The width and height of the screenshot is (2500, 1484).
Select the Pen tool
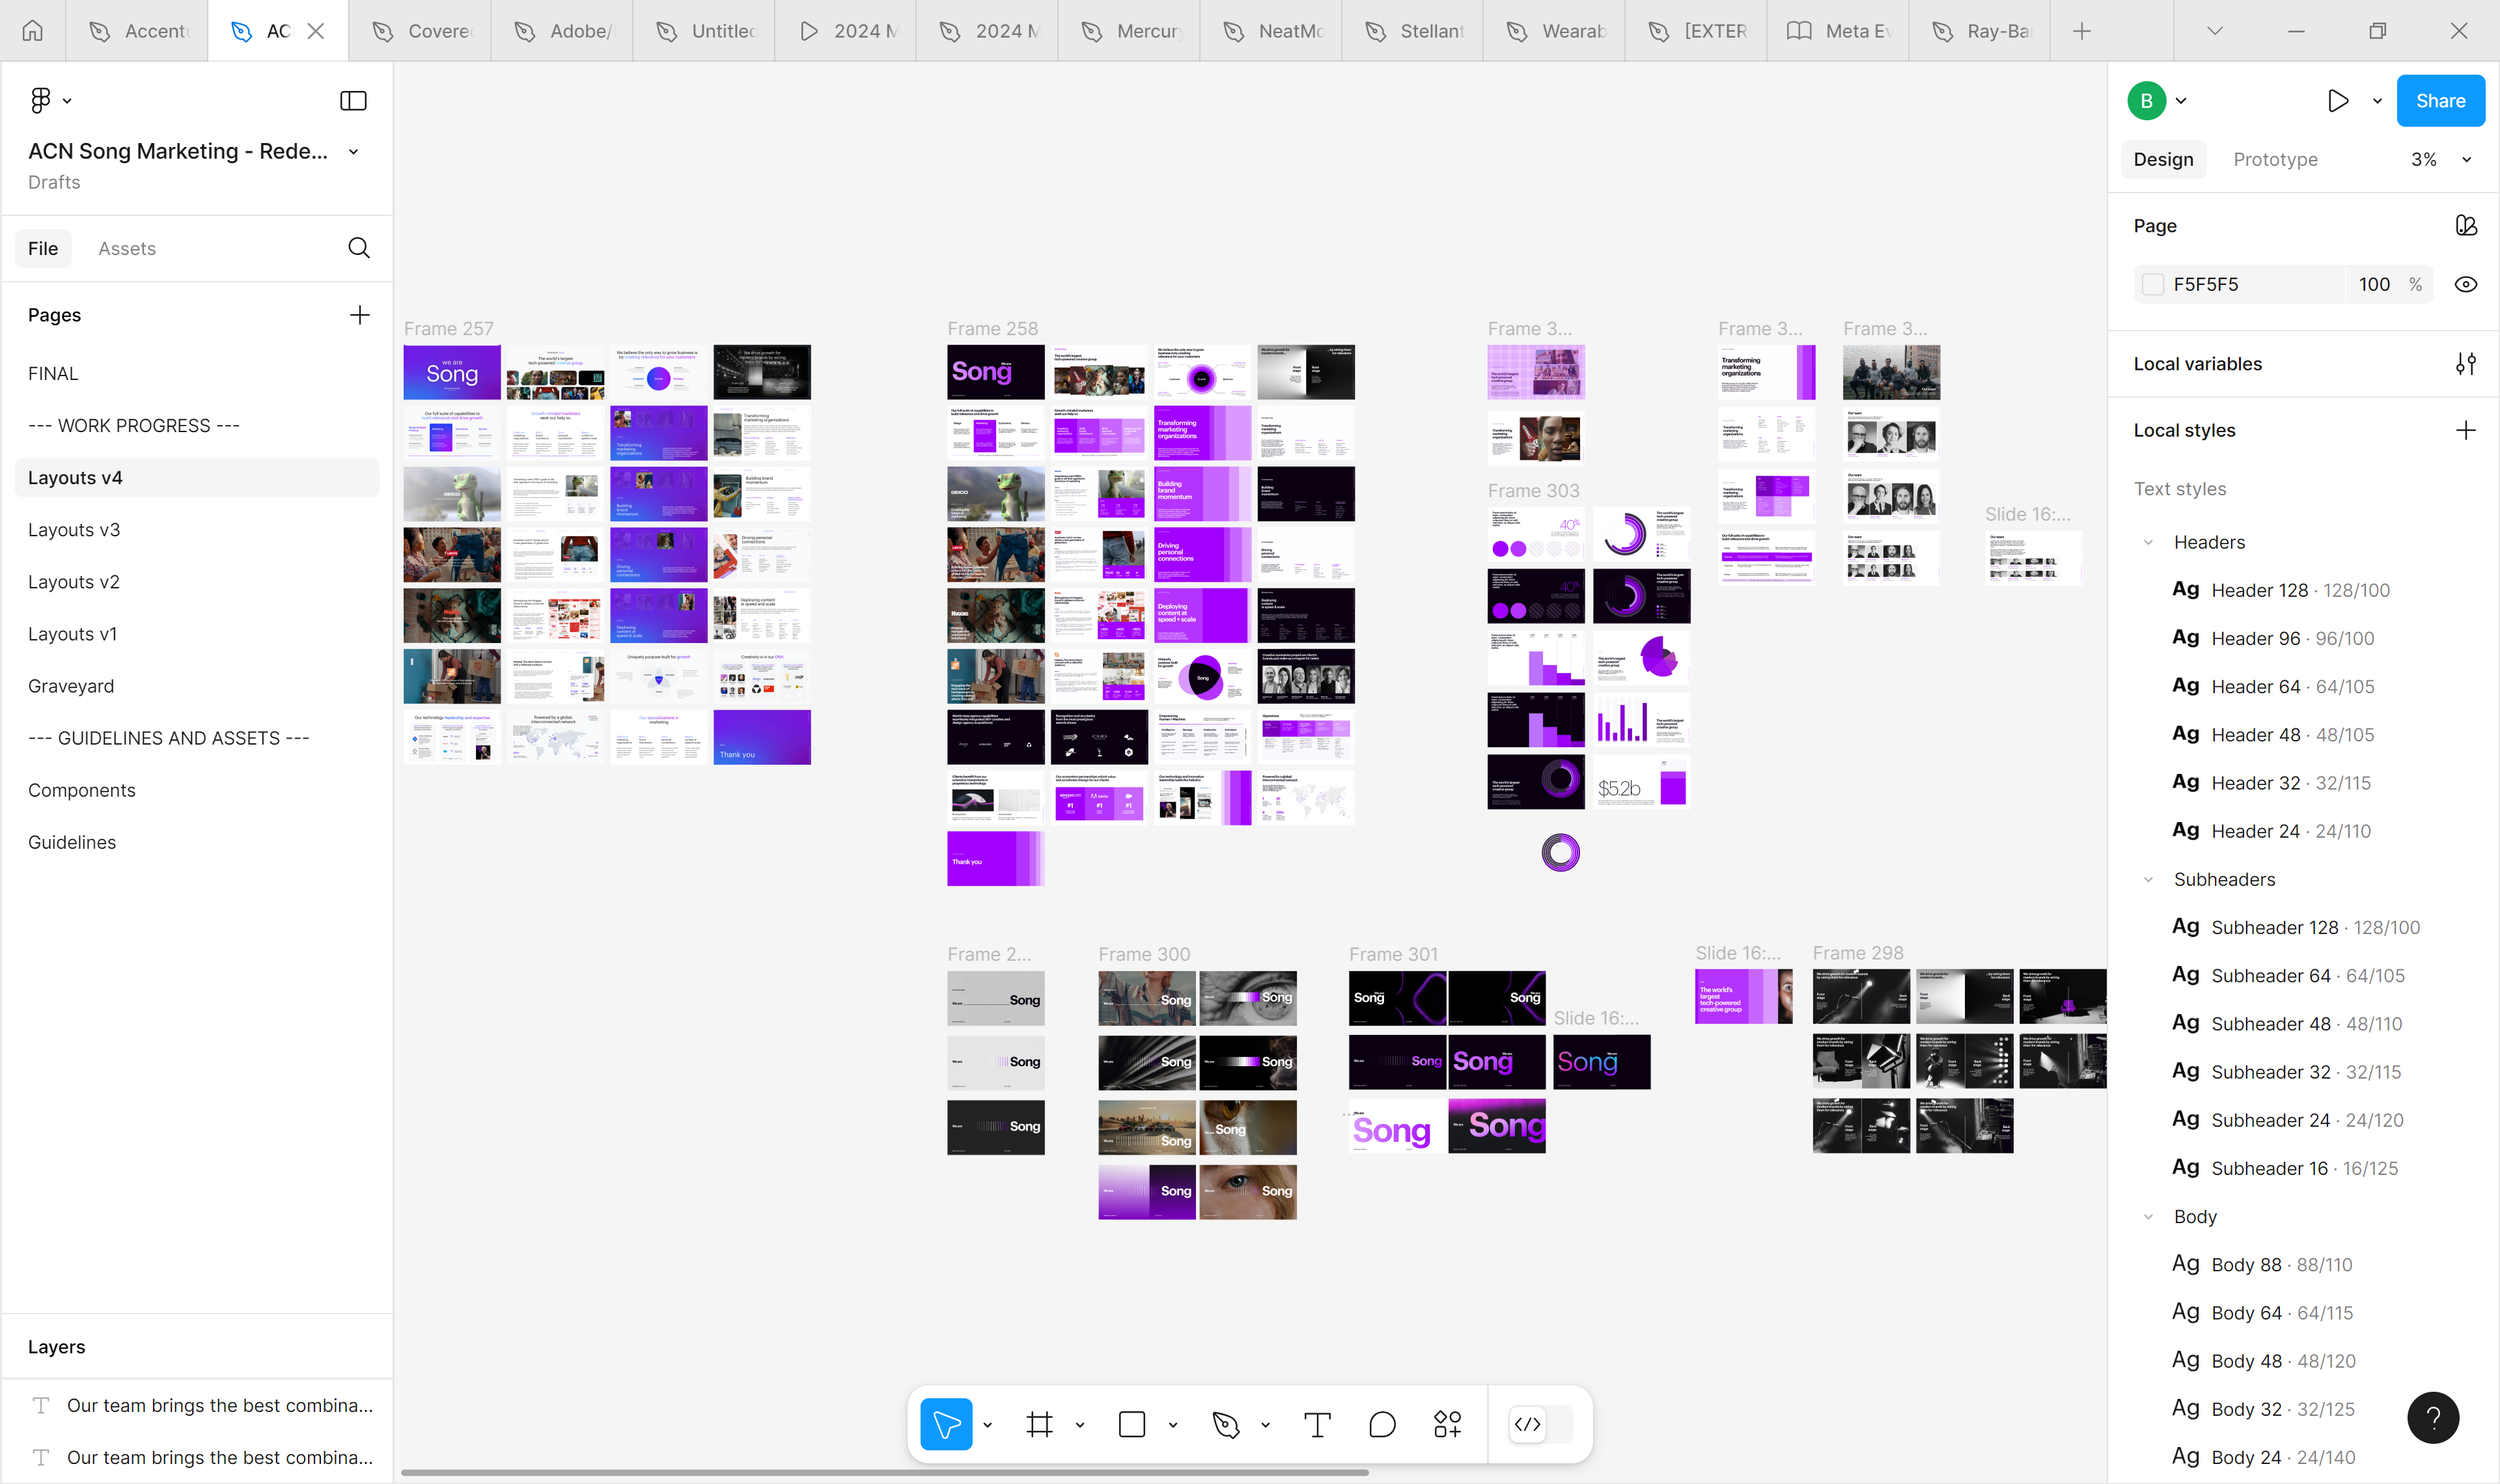(1225, 1424)
